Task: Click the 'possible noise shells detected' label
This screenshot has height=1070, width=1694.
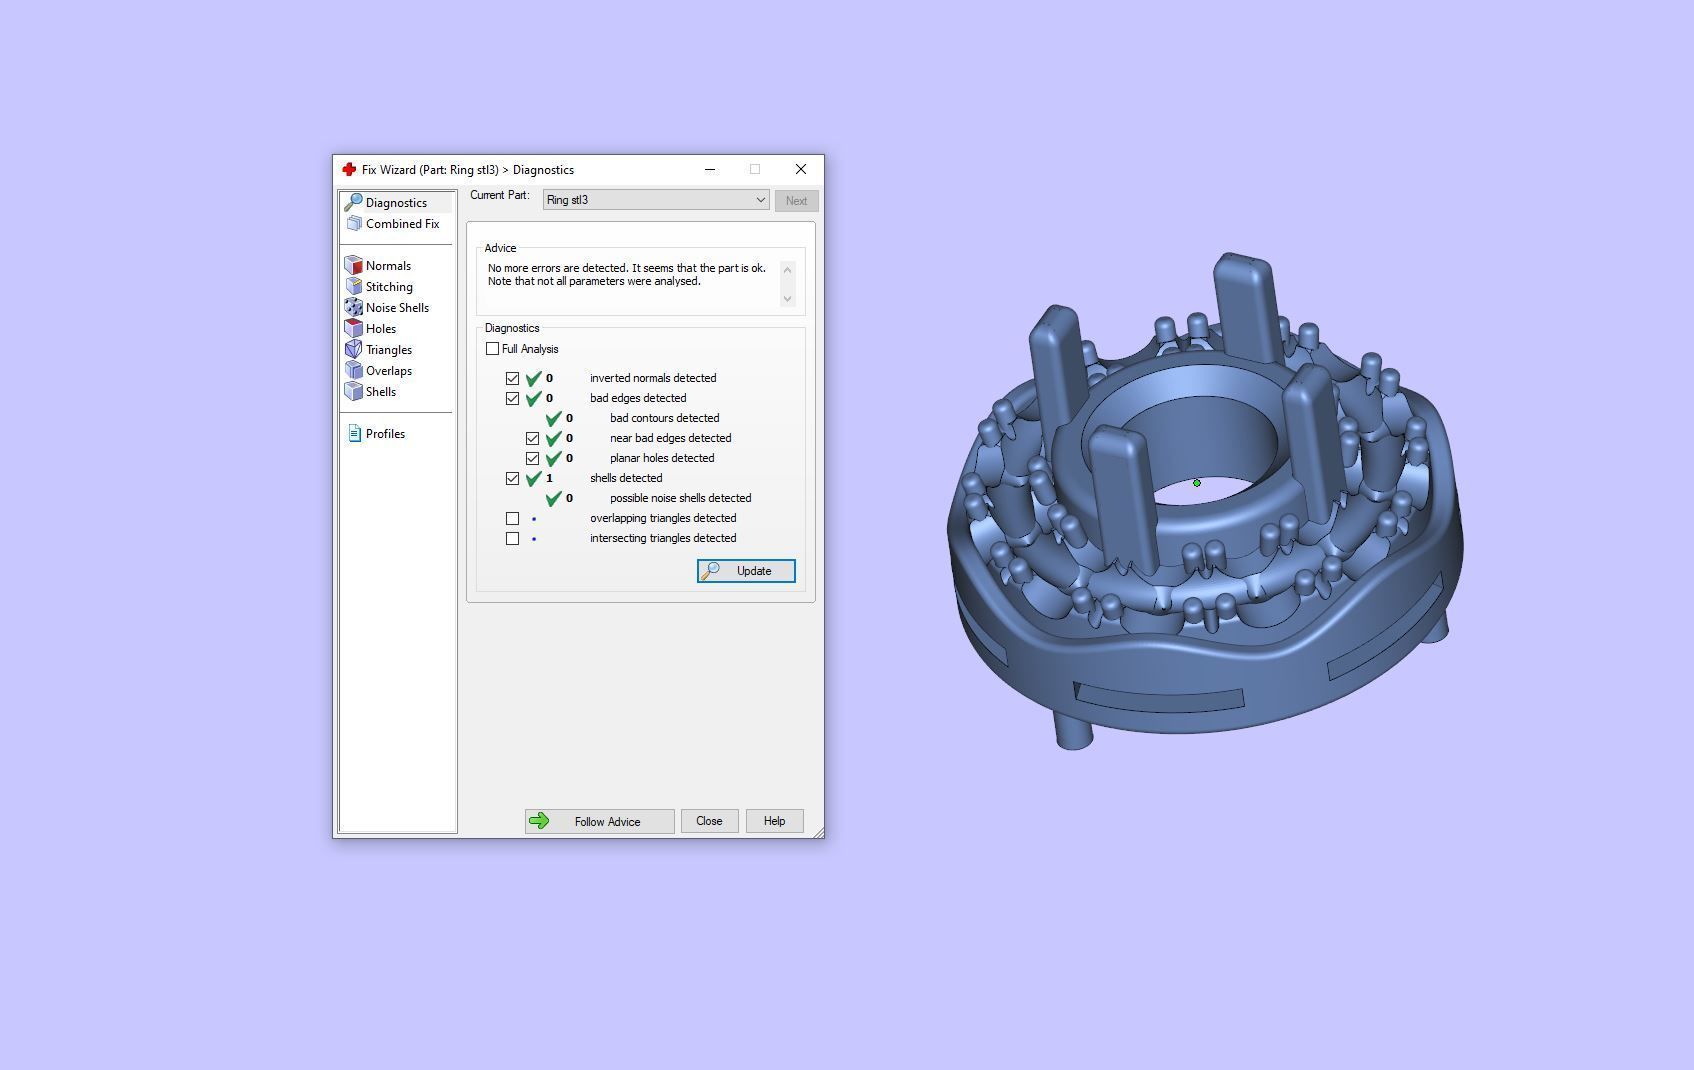Action: (680, 498)
